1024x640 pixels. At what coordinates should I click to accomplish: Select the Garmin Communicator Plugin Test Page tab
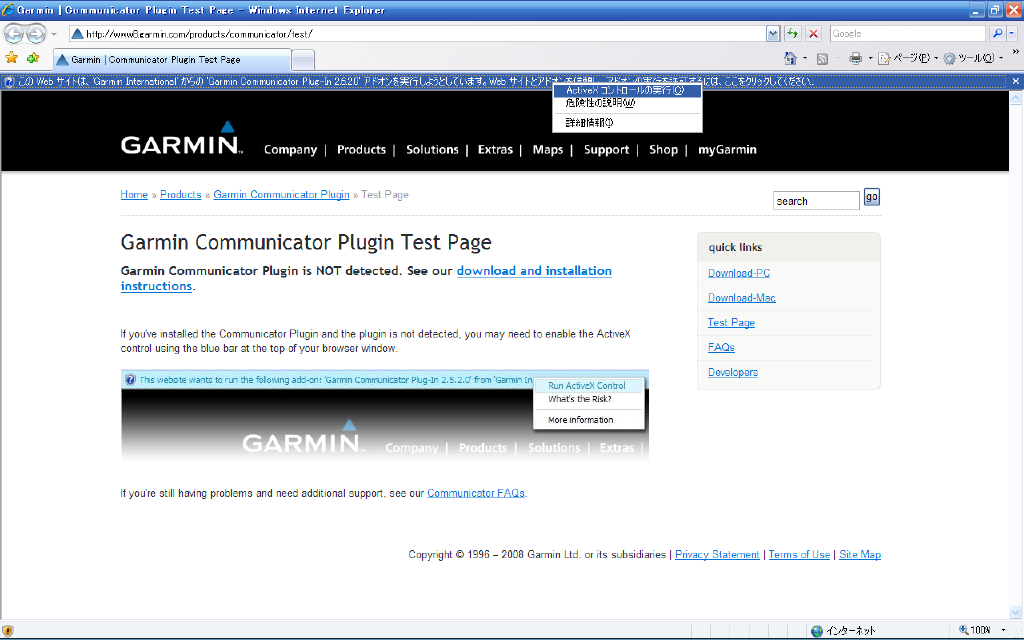(x=172, y=59)
